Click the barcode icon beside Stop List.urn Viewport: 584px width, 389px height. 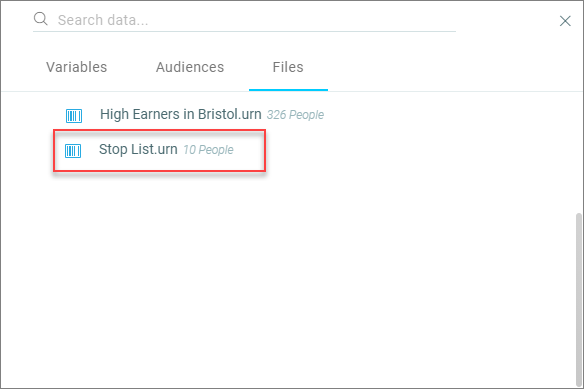tap(73, 151)
